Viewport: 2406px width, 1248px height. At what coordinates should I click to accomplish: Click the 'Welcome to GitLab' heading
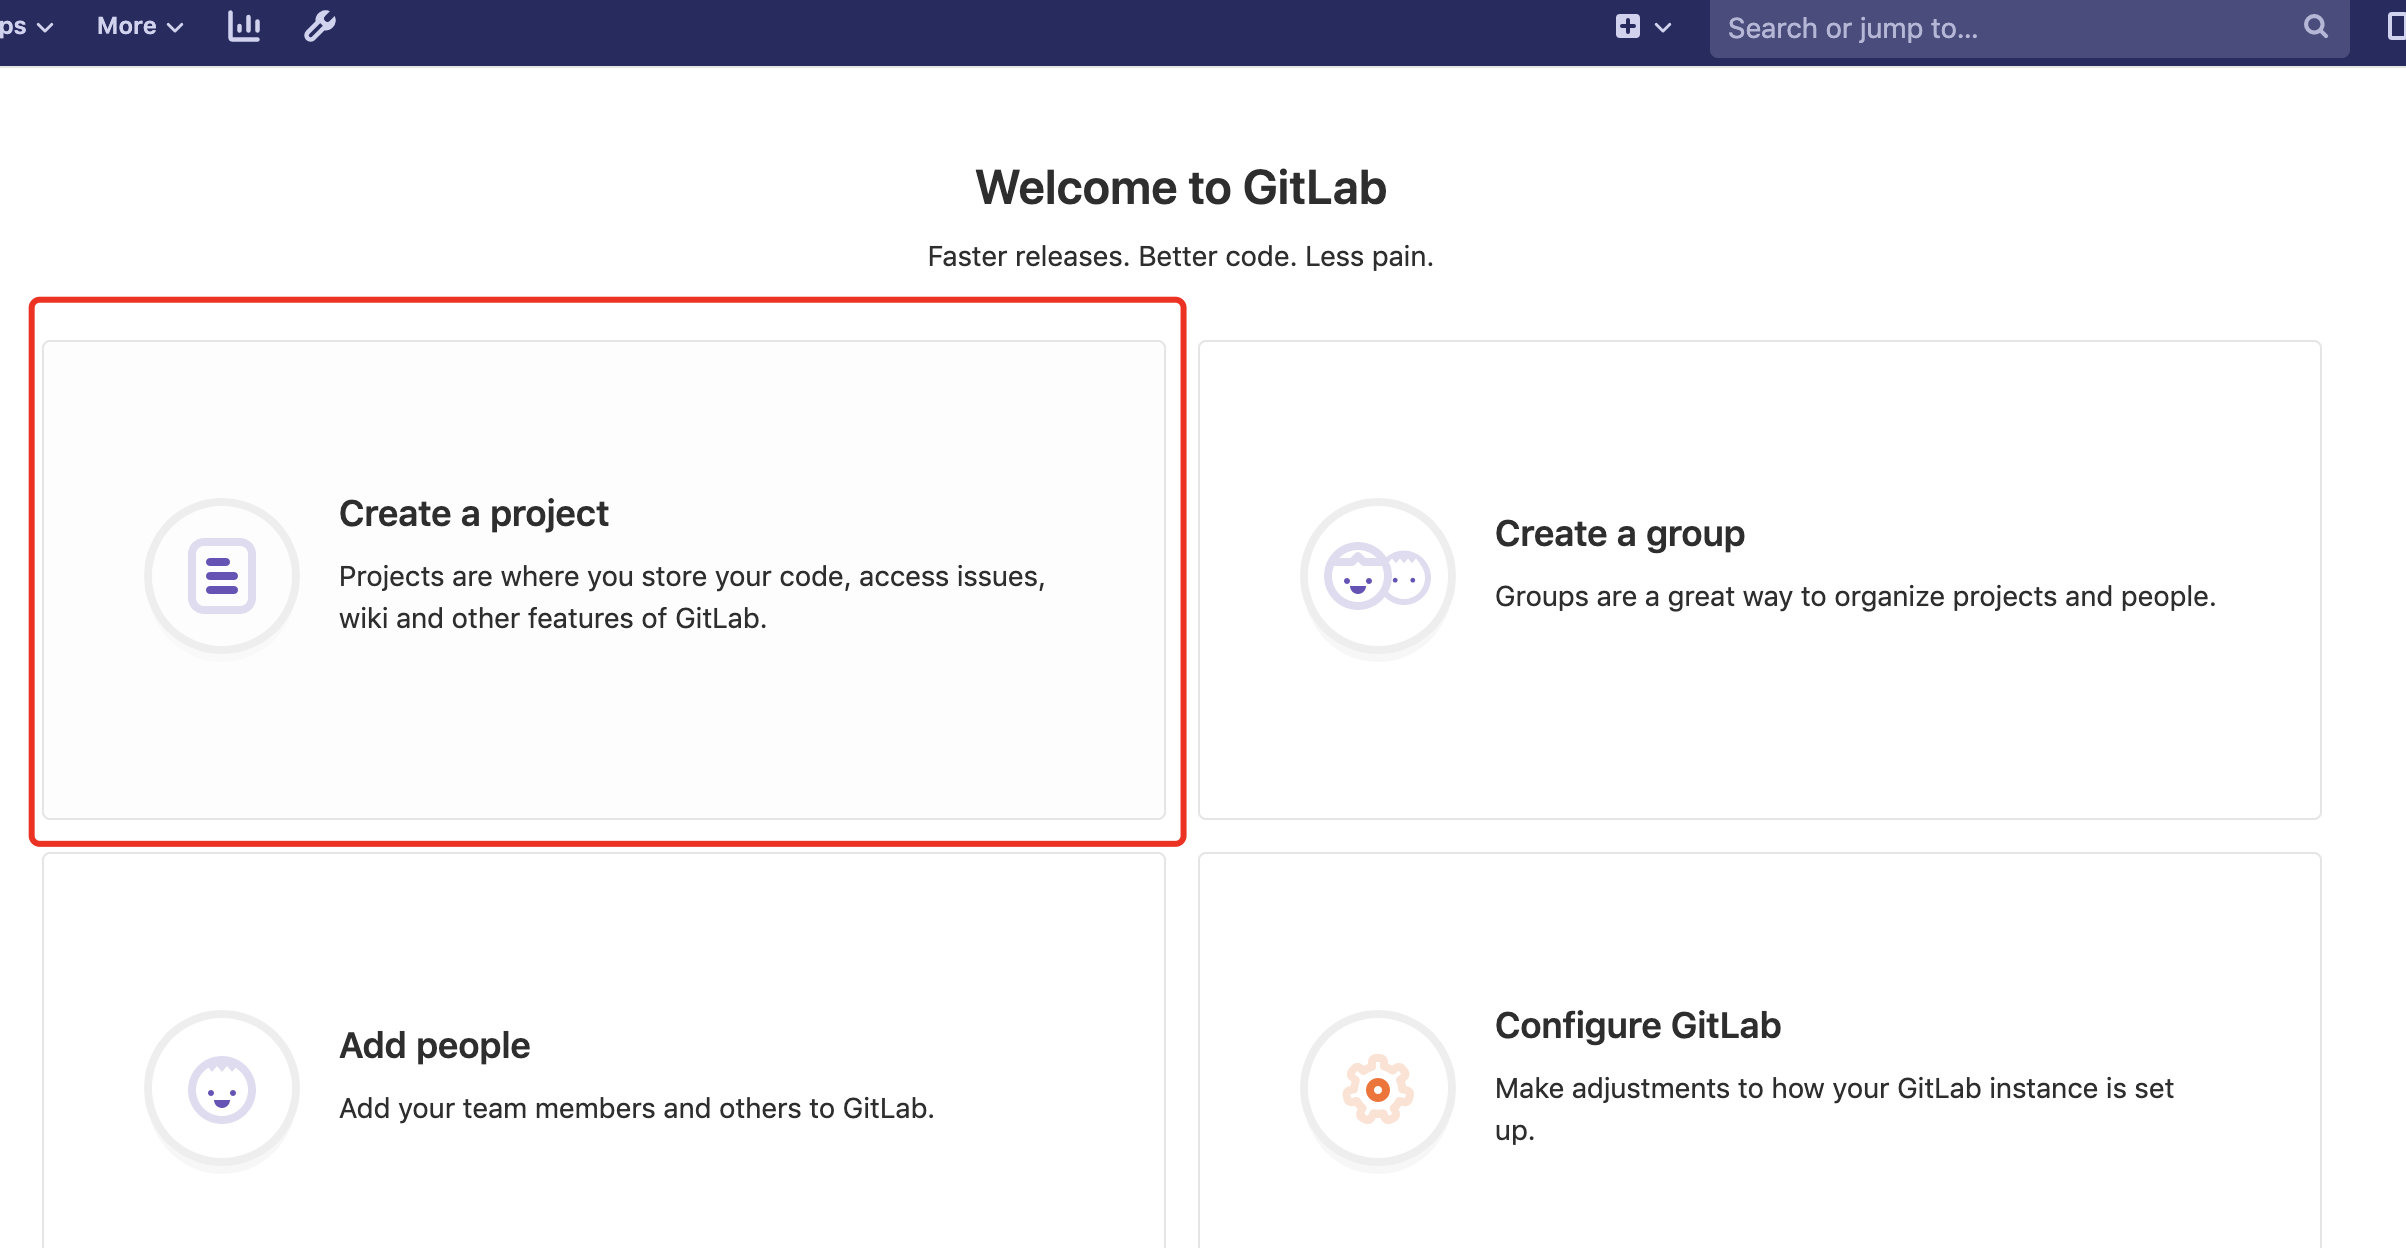tap(1181, 188)
